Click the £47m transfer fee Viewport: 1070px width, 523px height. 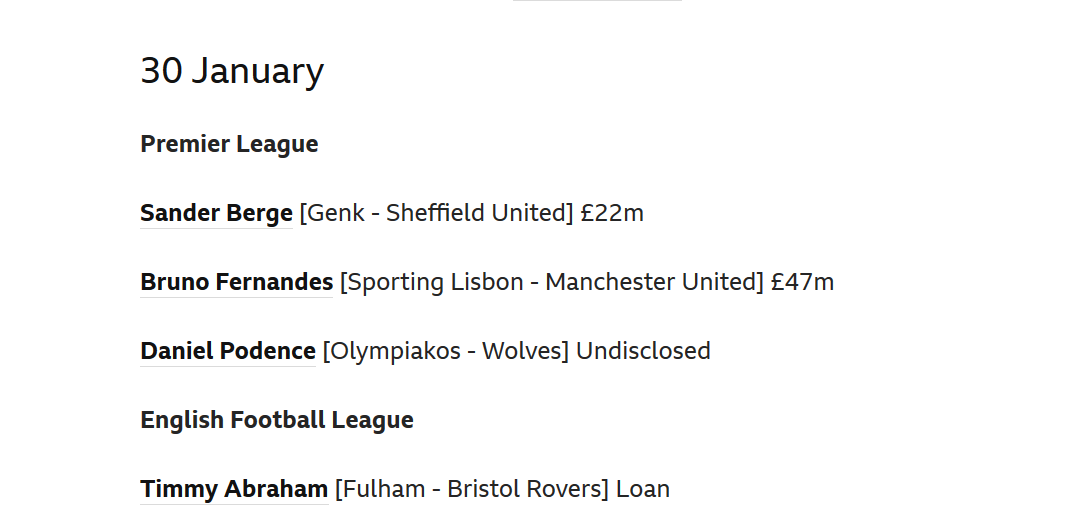pos(802,282)
